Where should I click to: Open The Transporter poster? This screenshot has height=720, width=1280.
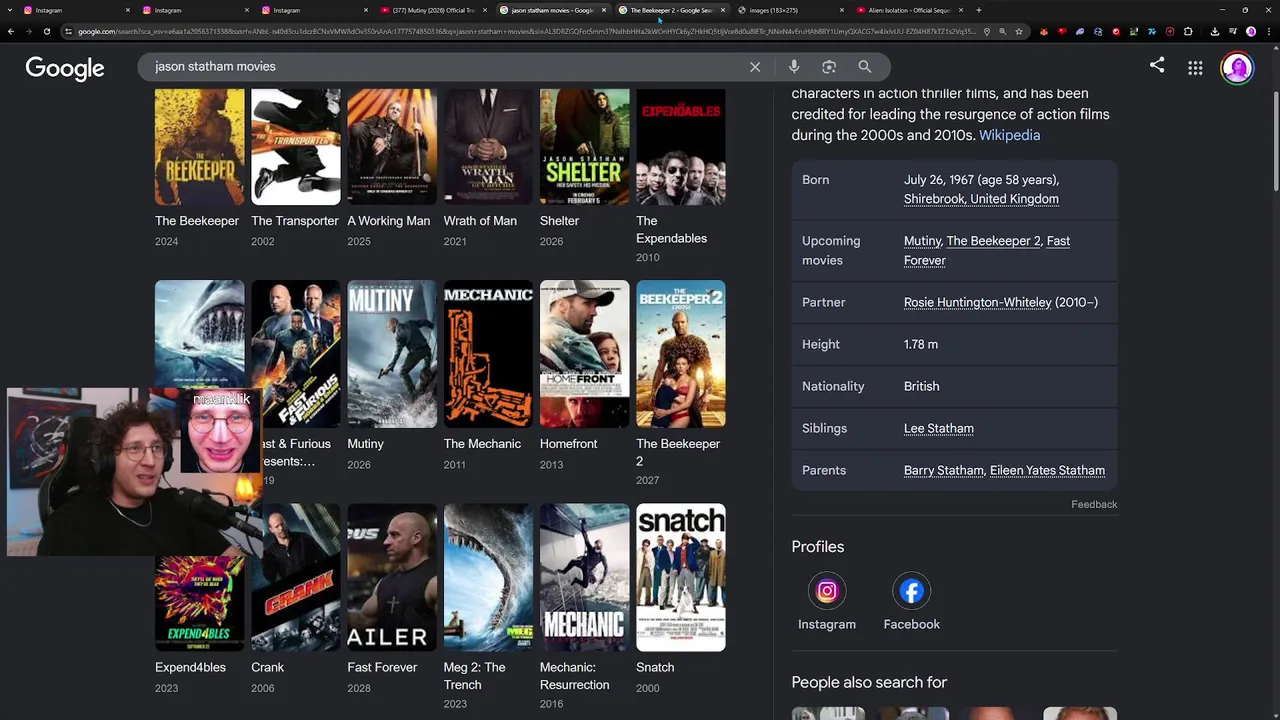pos(295,147)
